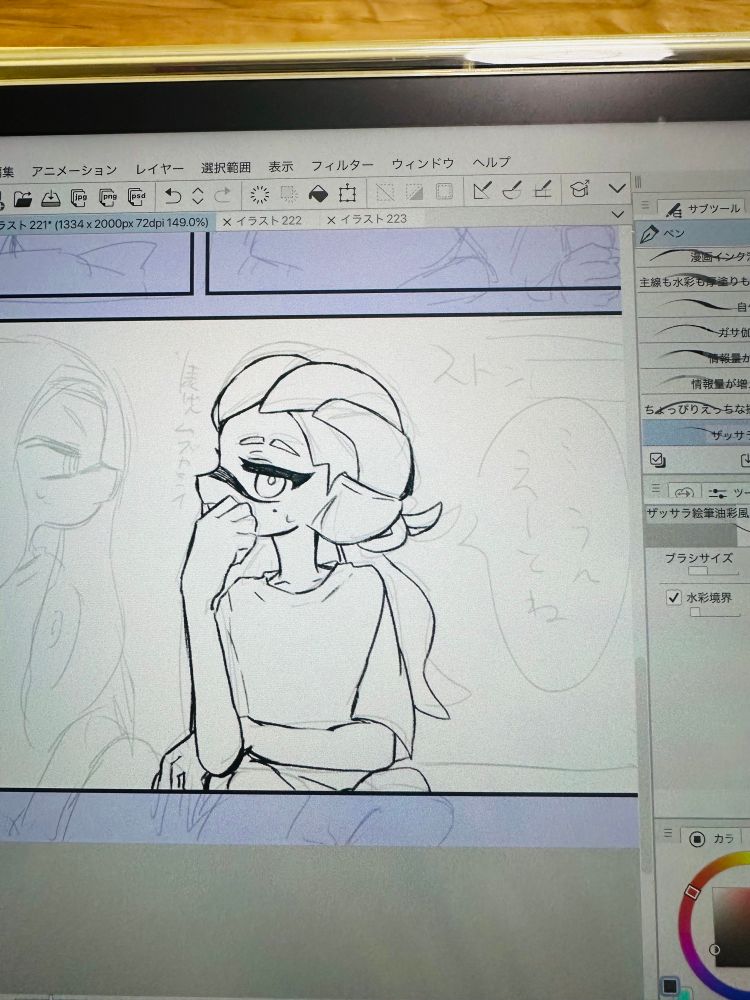Viewport: 750px width, 1000px height.
Task: Click inside the color wheel saturation square
Action: (732, 925)
